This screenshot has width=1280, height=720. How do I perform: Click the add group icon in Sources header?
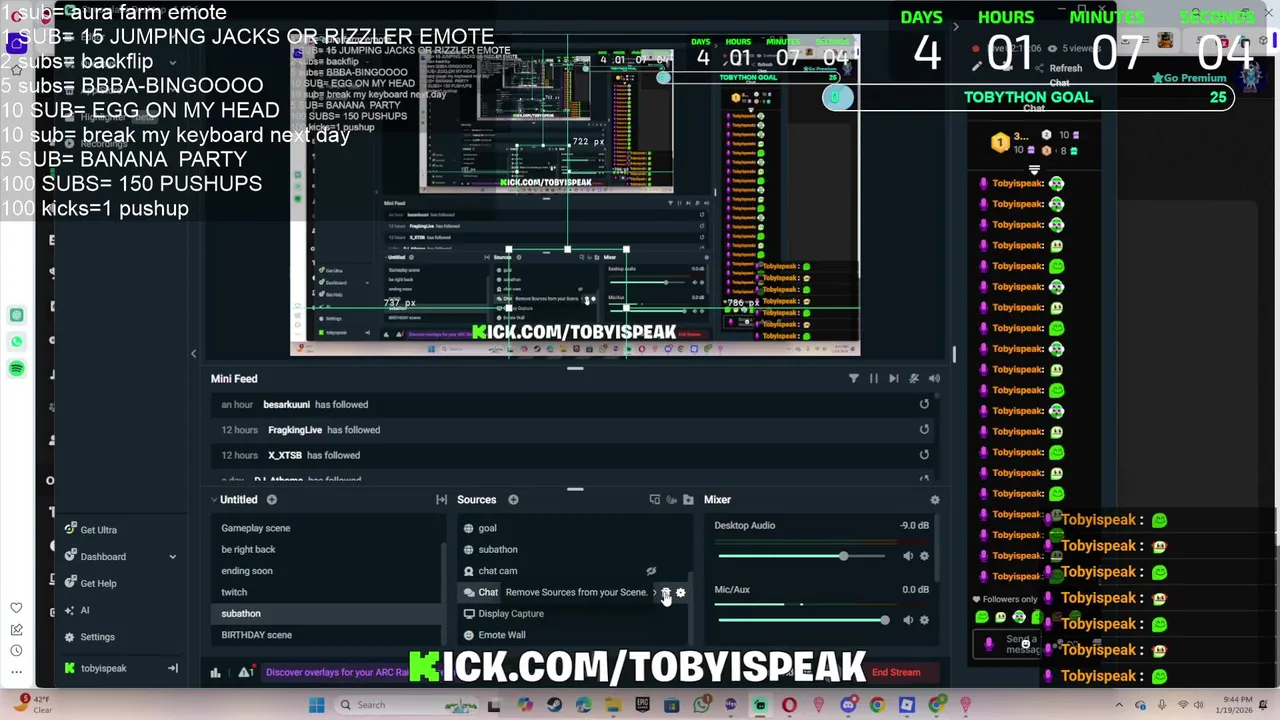click(x=655, y=500)
